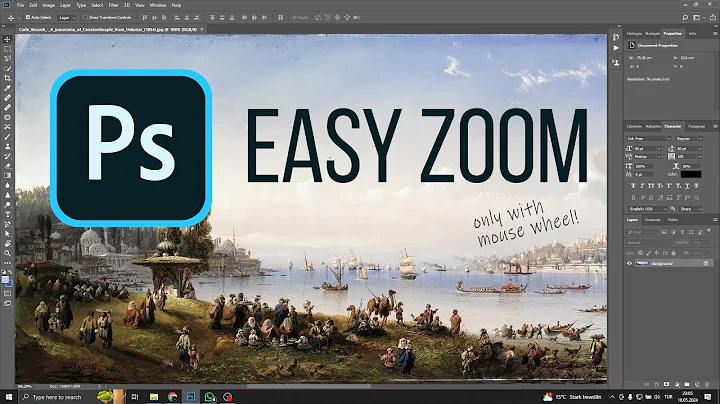Switch to the Paths tab
Image resolution: width=720 pixels, height=404 pixels.
click(x=673, y=220)
